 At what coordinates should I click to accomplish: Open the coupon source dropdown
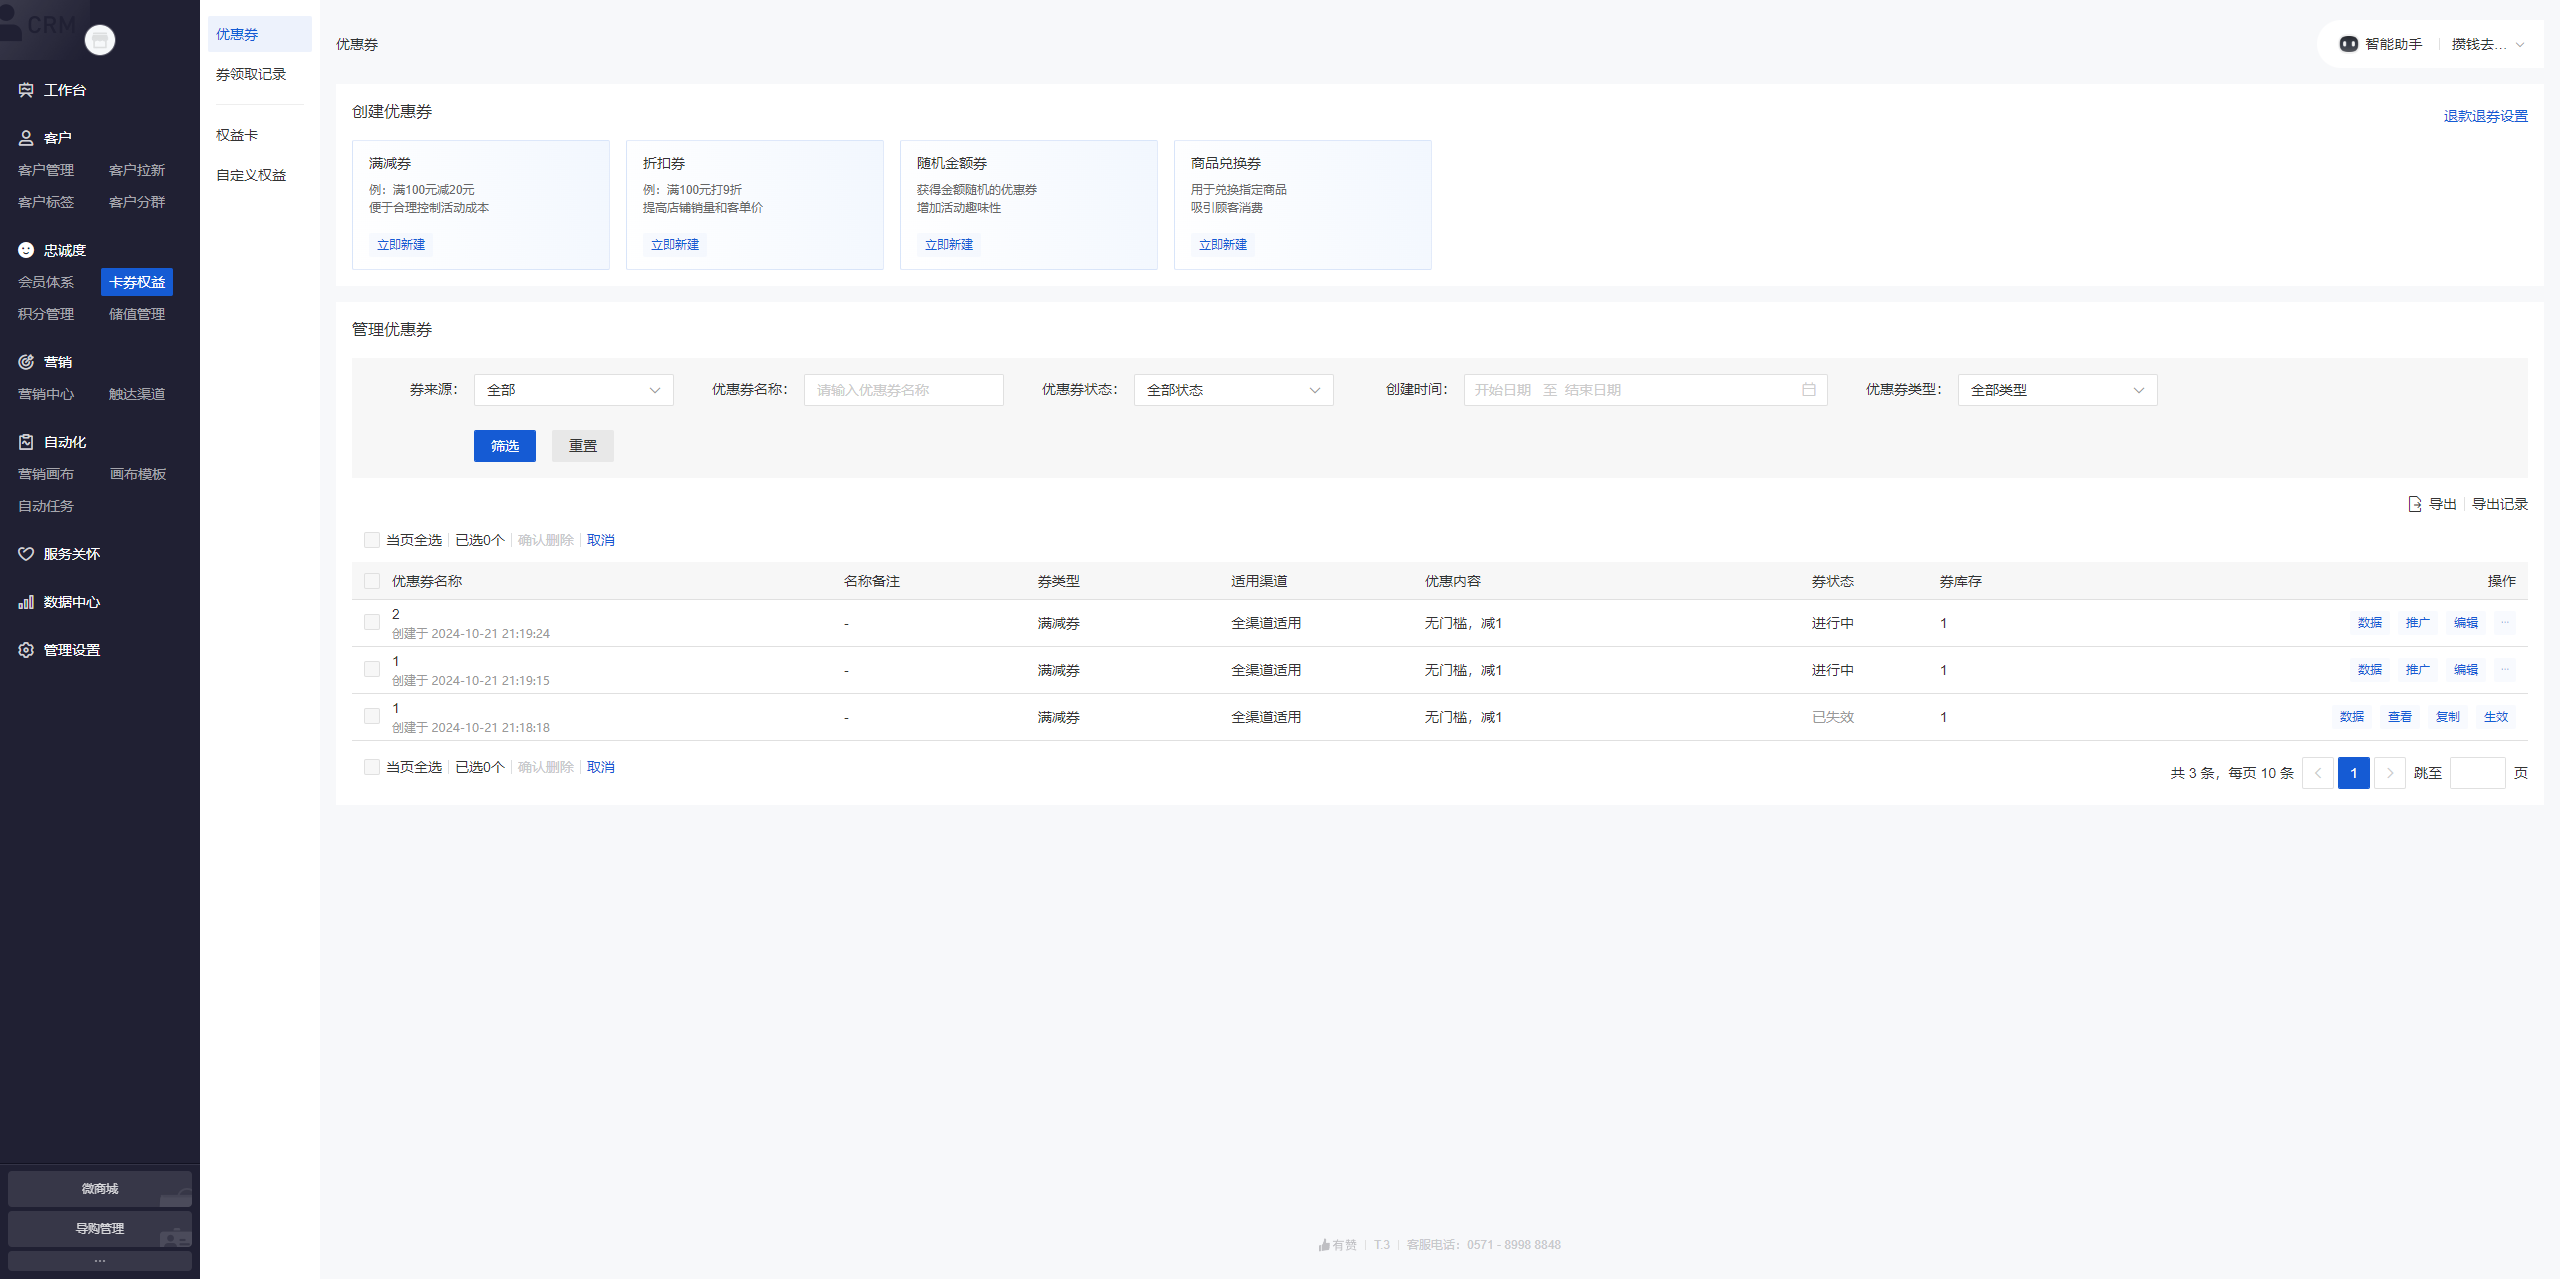pos(573,390)
